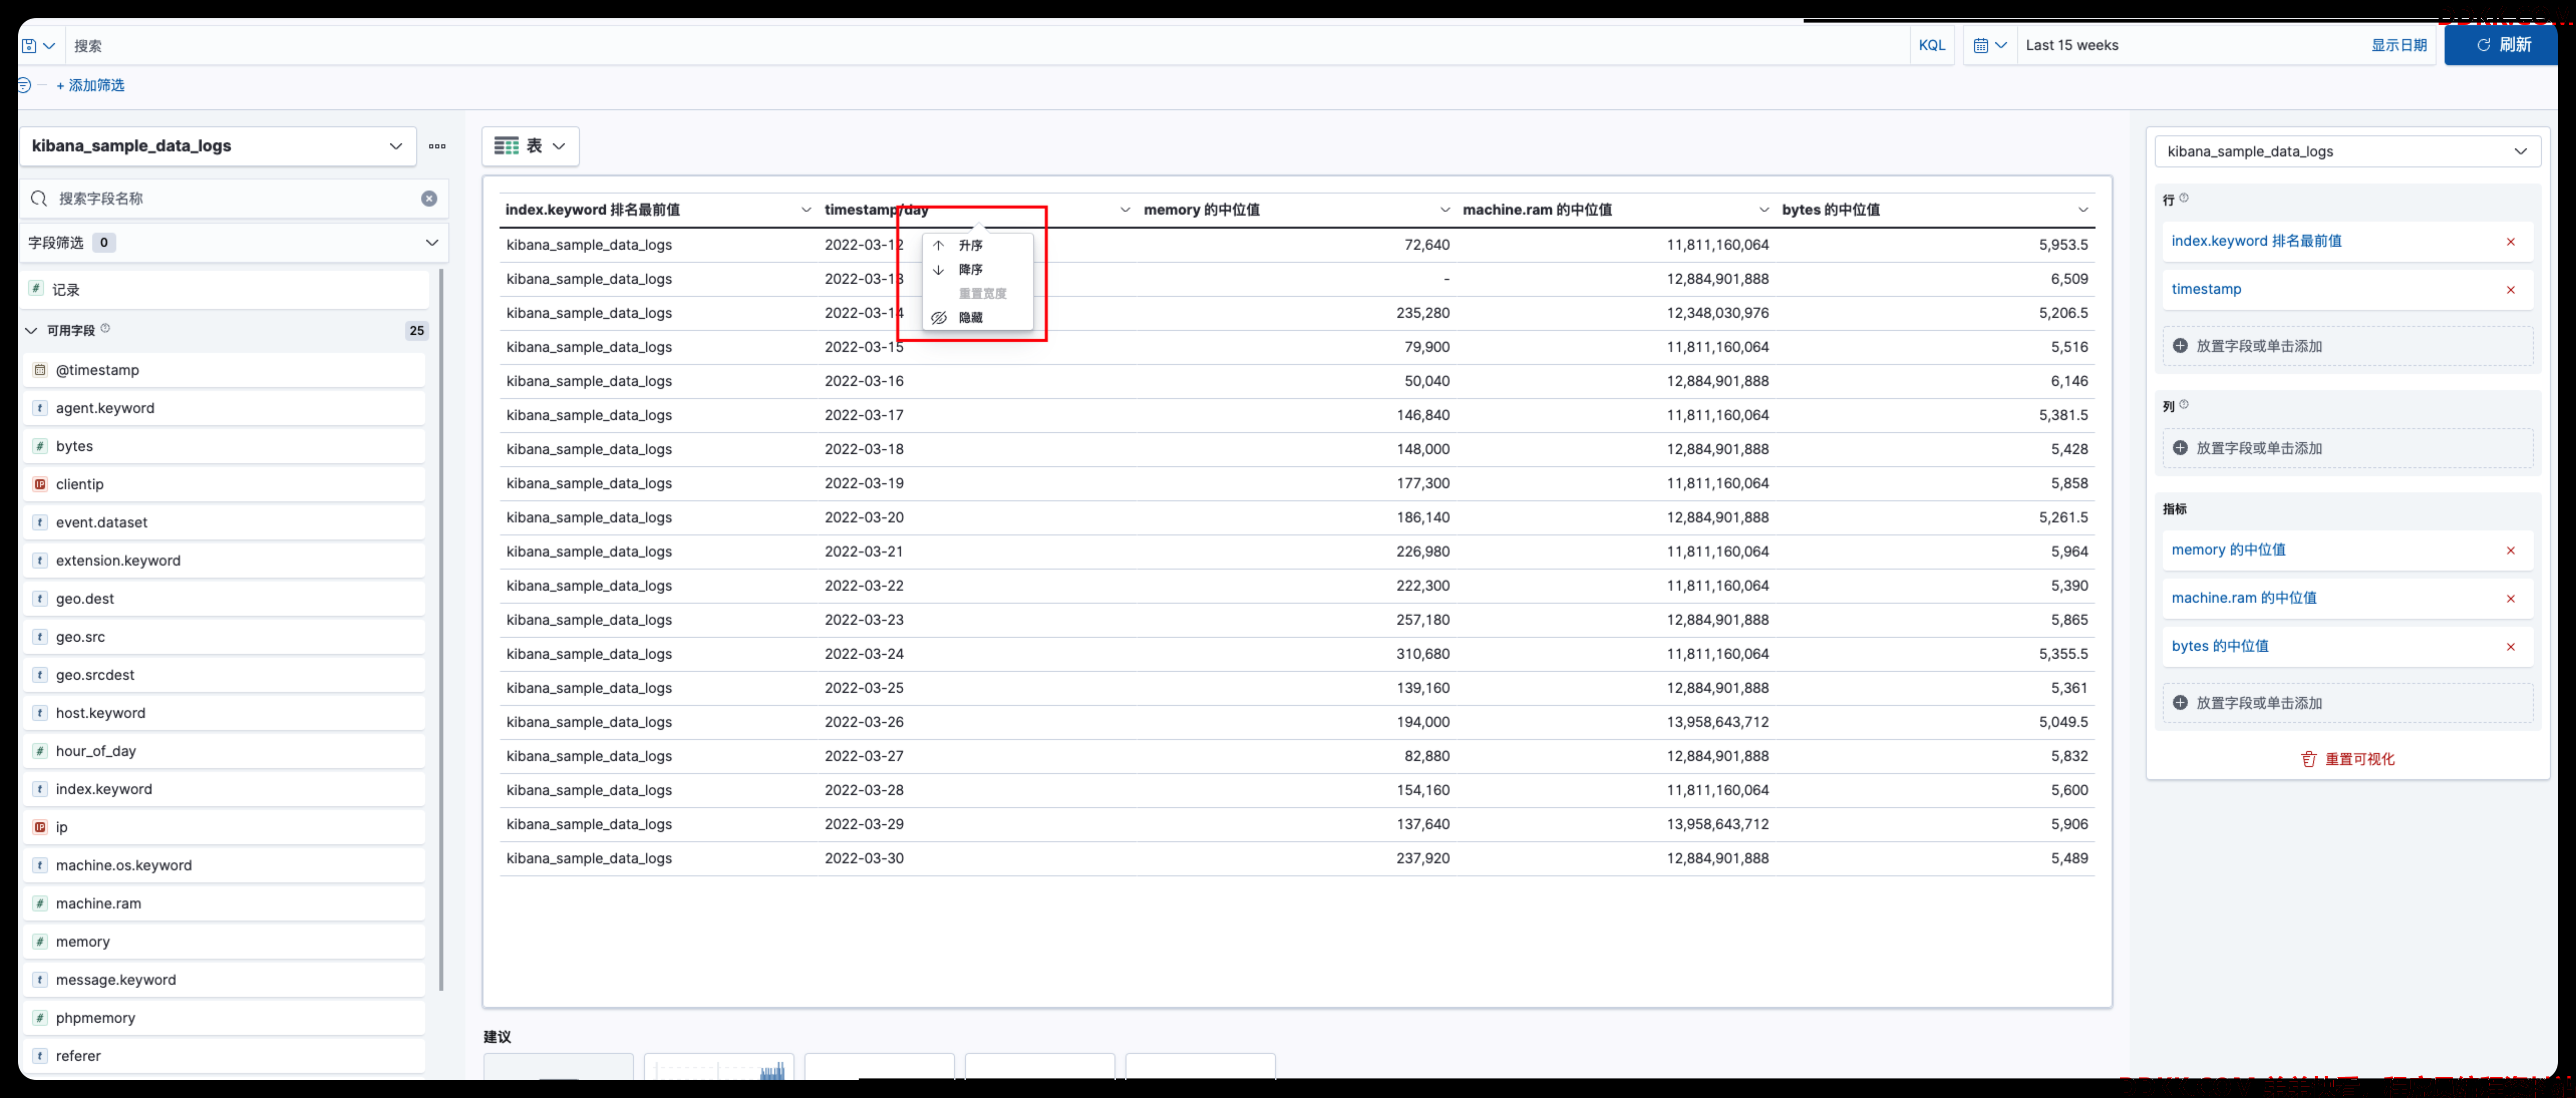Click the geo.dest field type icon

pos(40,599)
